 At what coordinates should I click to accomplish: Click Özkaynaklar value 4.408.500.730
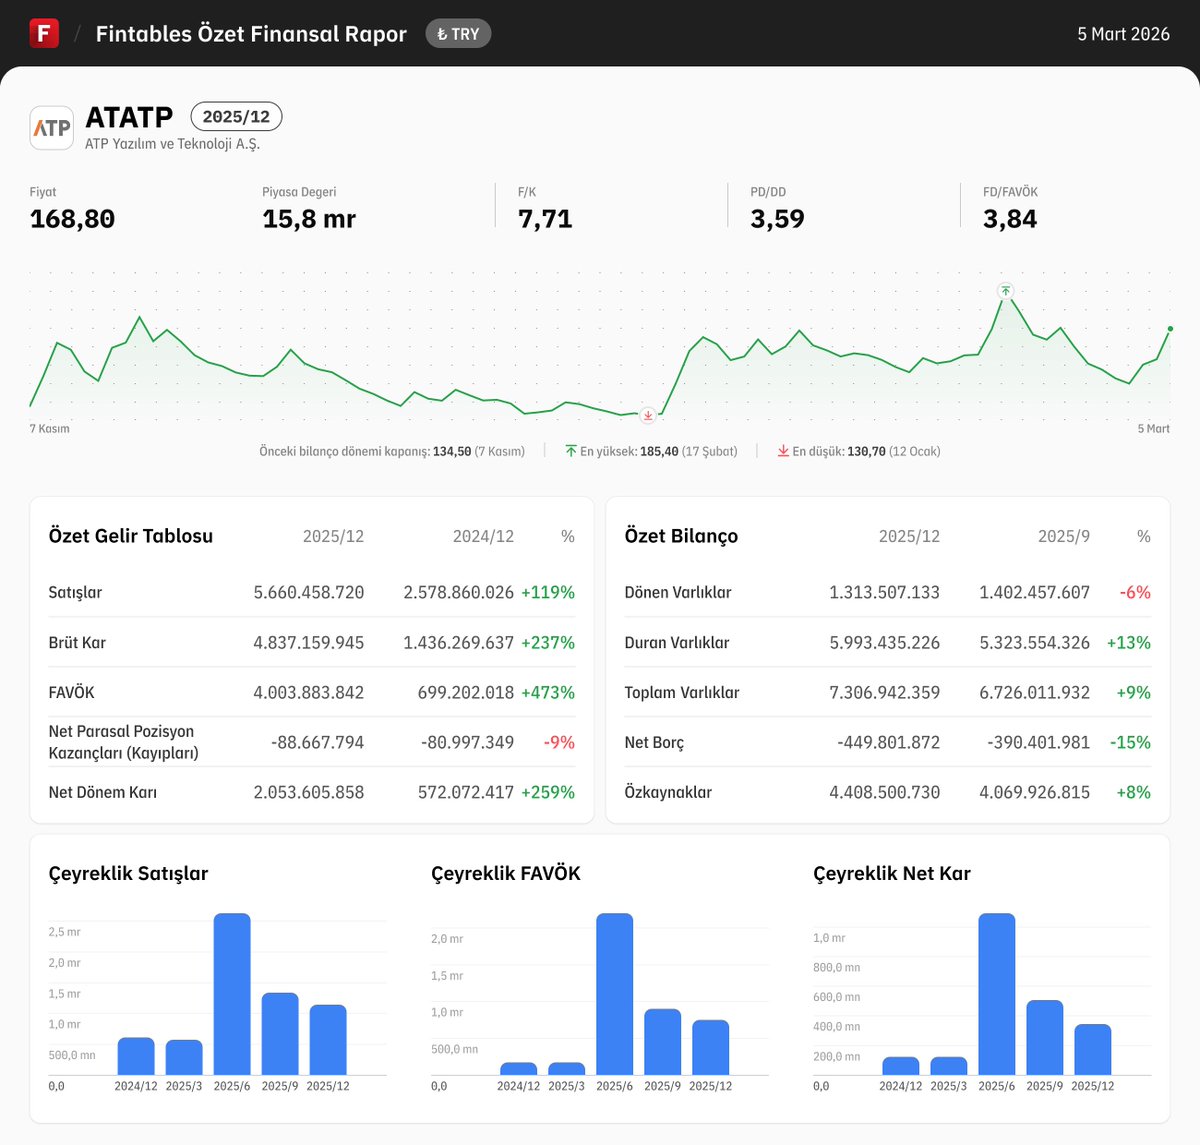pos(885,792)
